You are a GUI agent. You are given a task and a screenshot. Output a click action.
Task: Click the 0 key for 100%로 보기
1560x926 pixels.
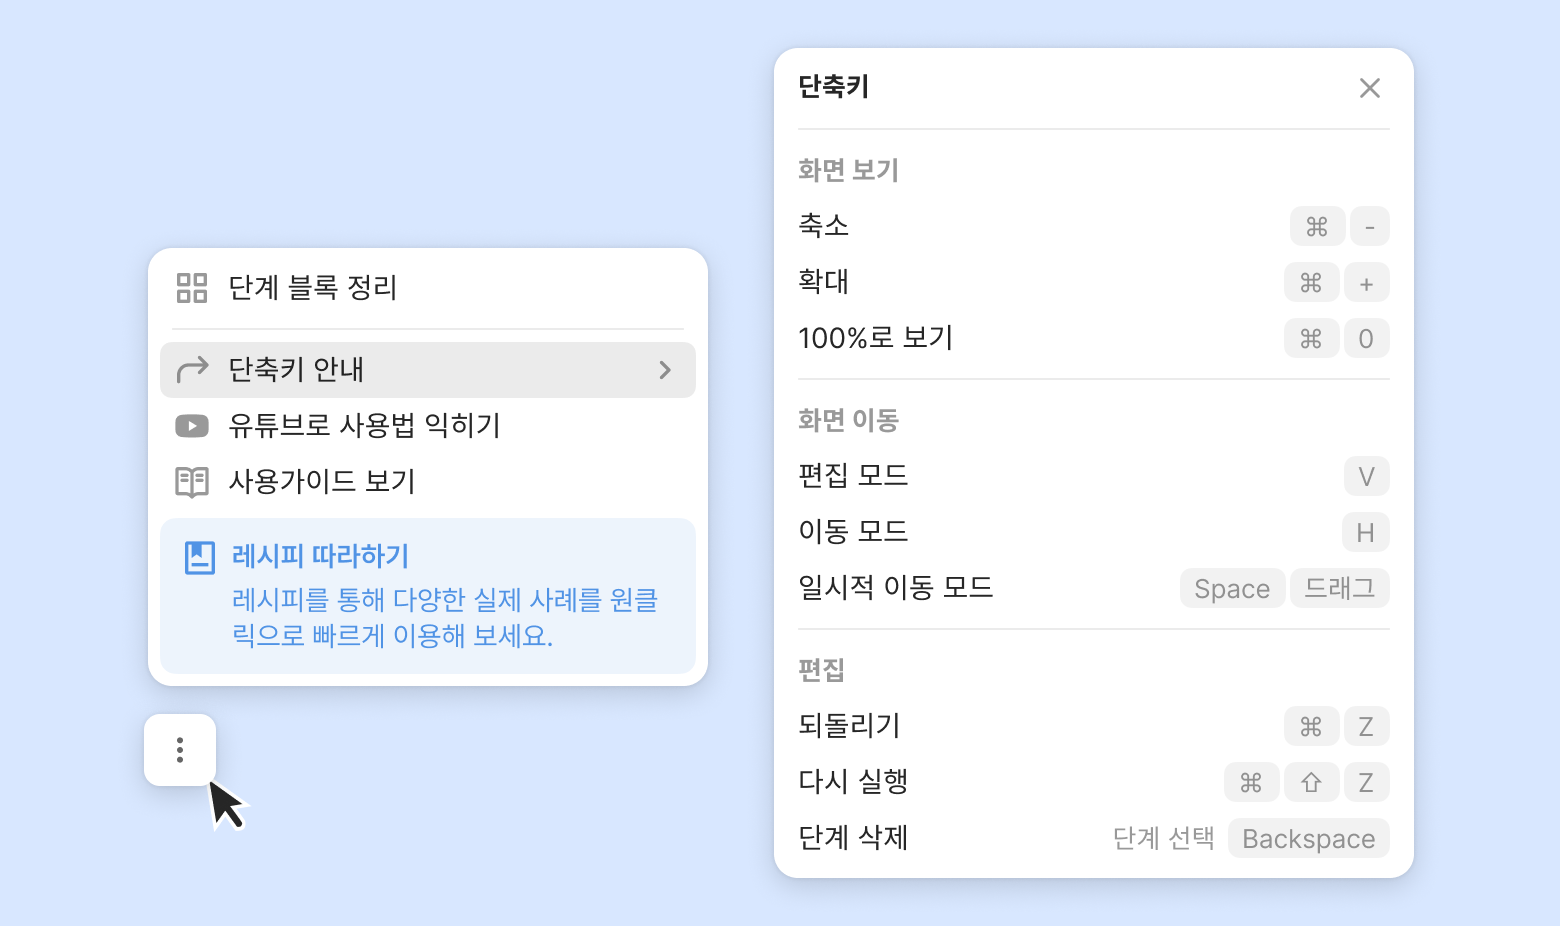pyautogui.click(x=1366, y=339)
